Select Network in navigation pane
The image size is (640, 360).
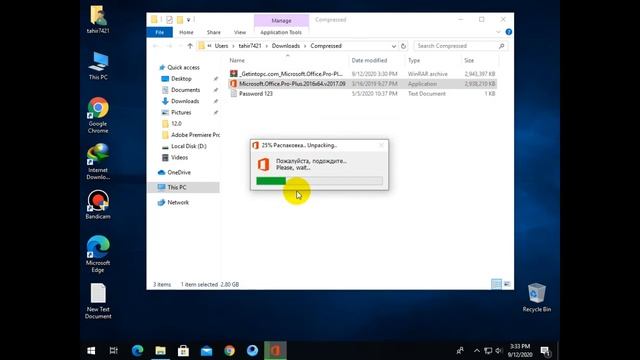click(x=178, y=202)
